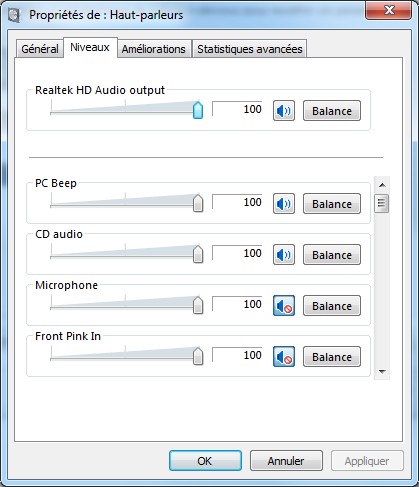
Task: Open Balance for Microphone
Action: point(332,306)
